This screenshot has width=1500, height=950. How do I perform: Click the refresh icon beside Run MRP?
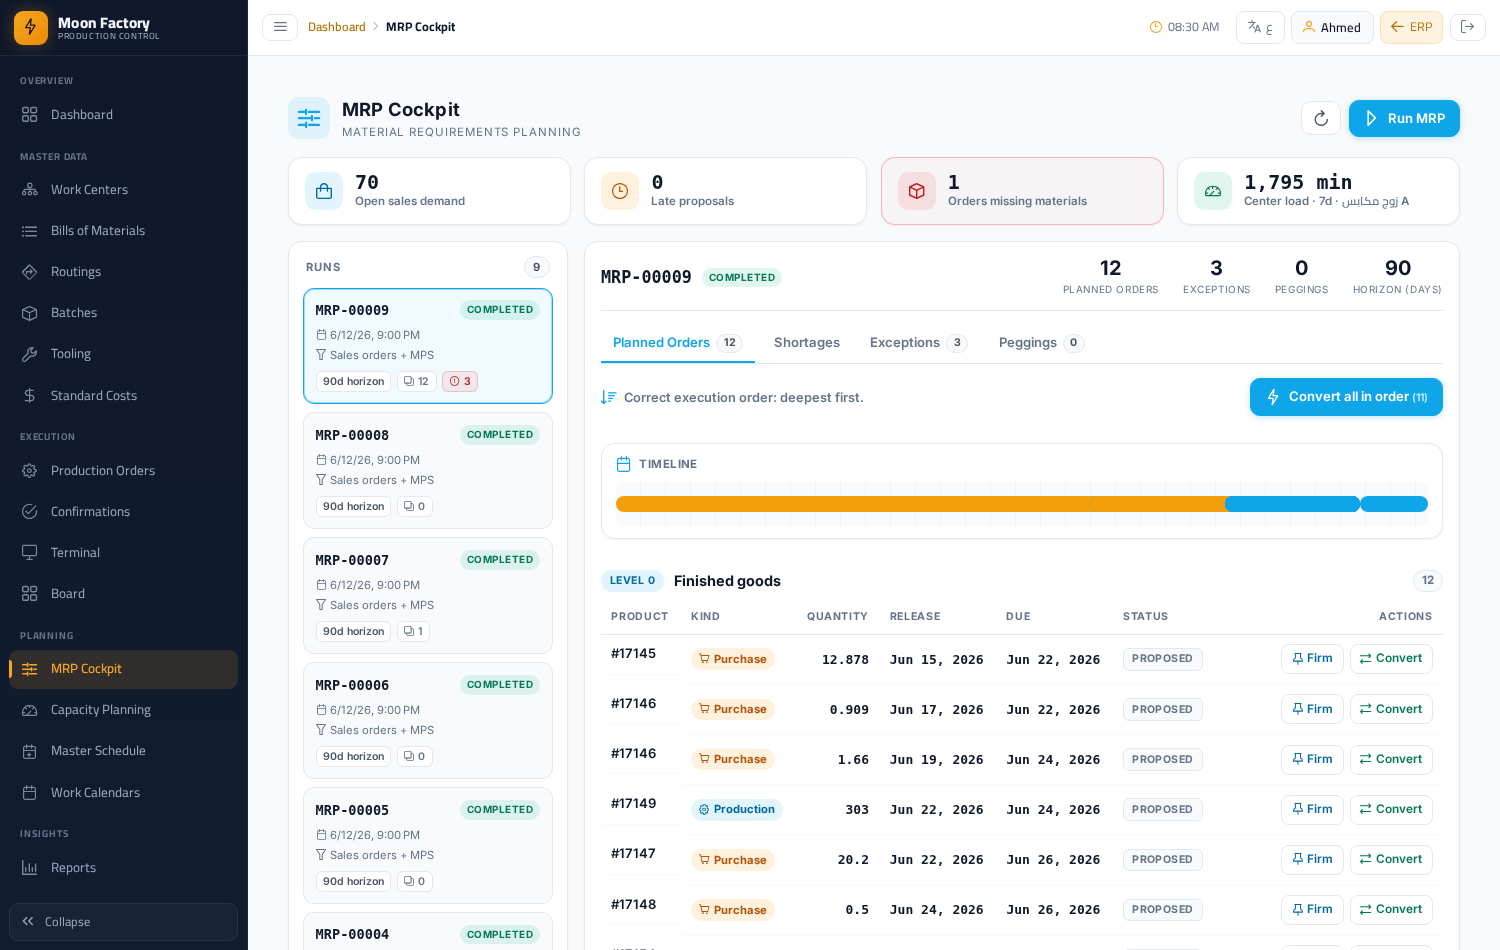pyautogui.click(x=1320, y=118)
